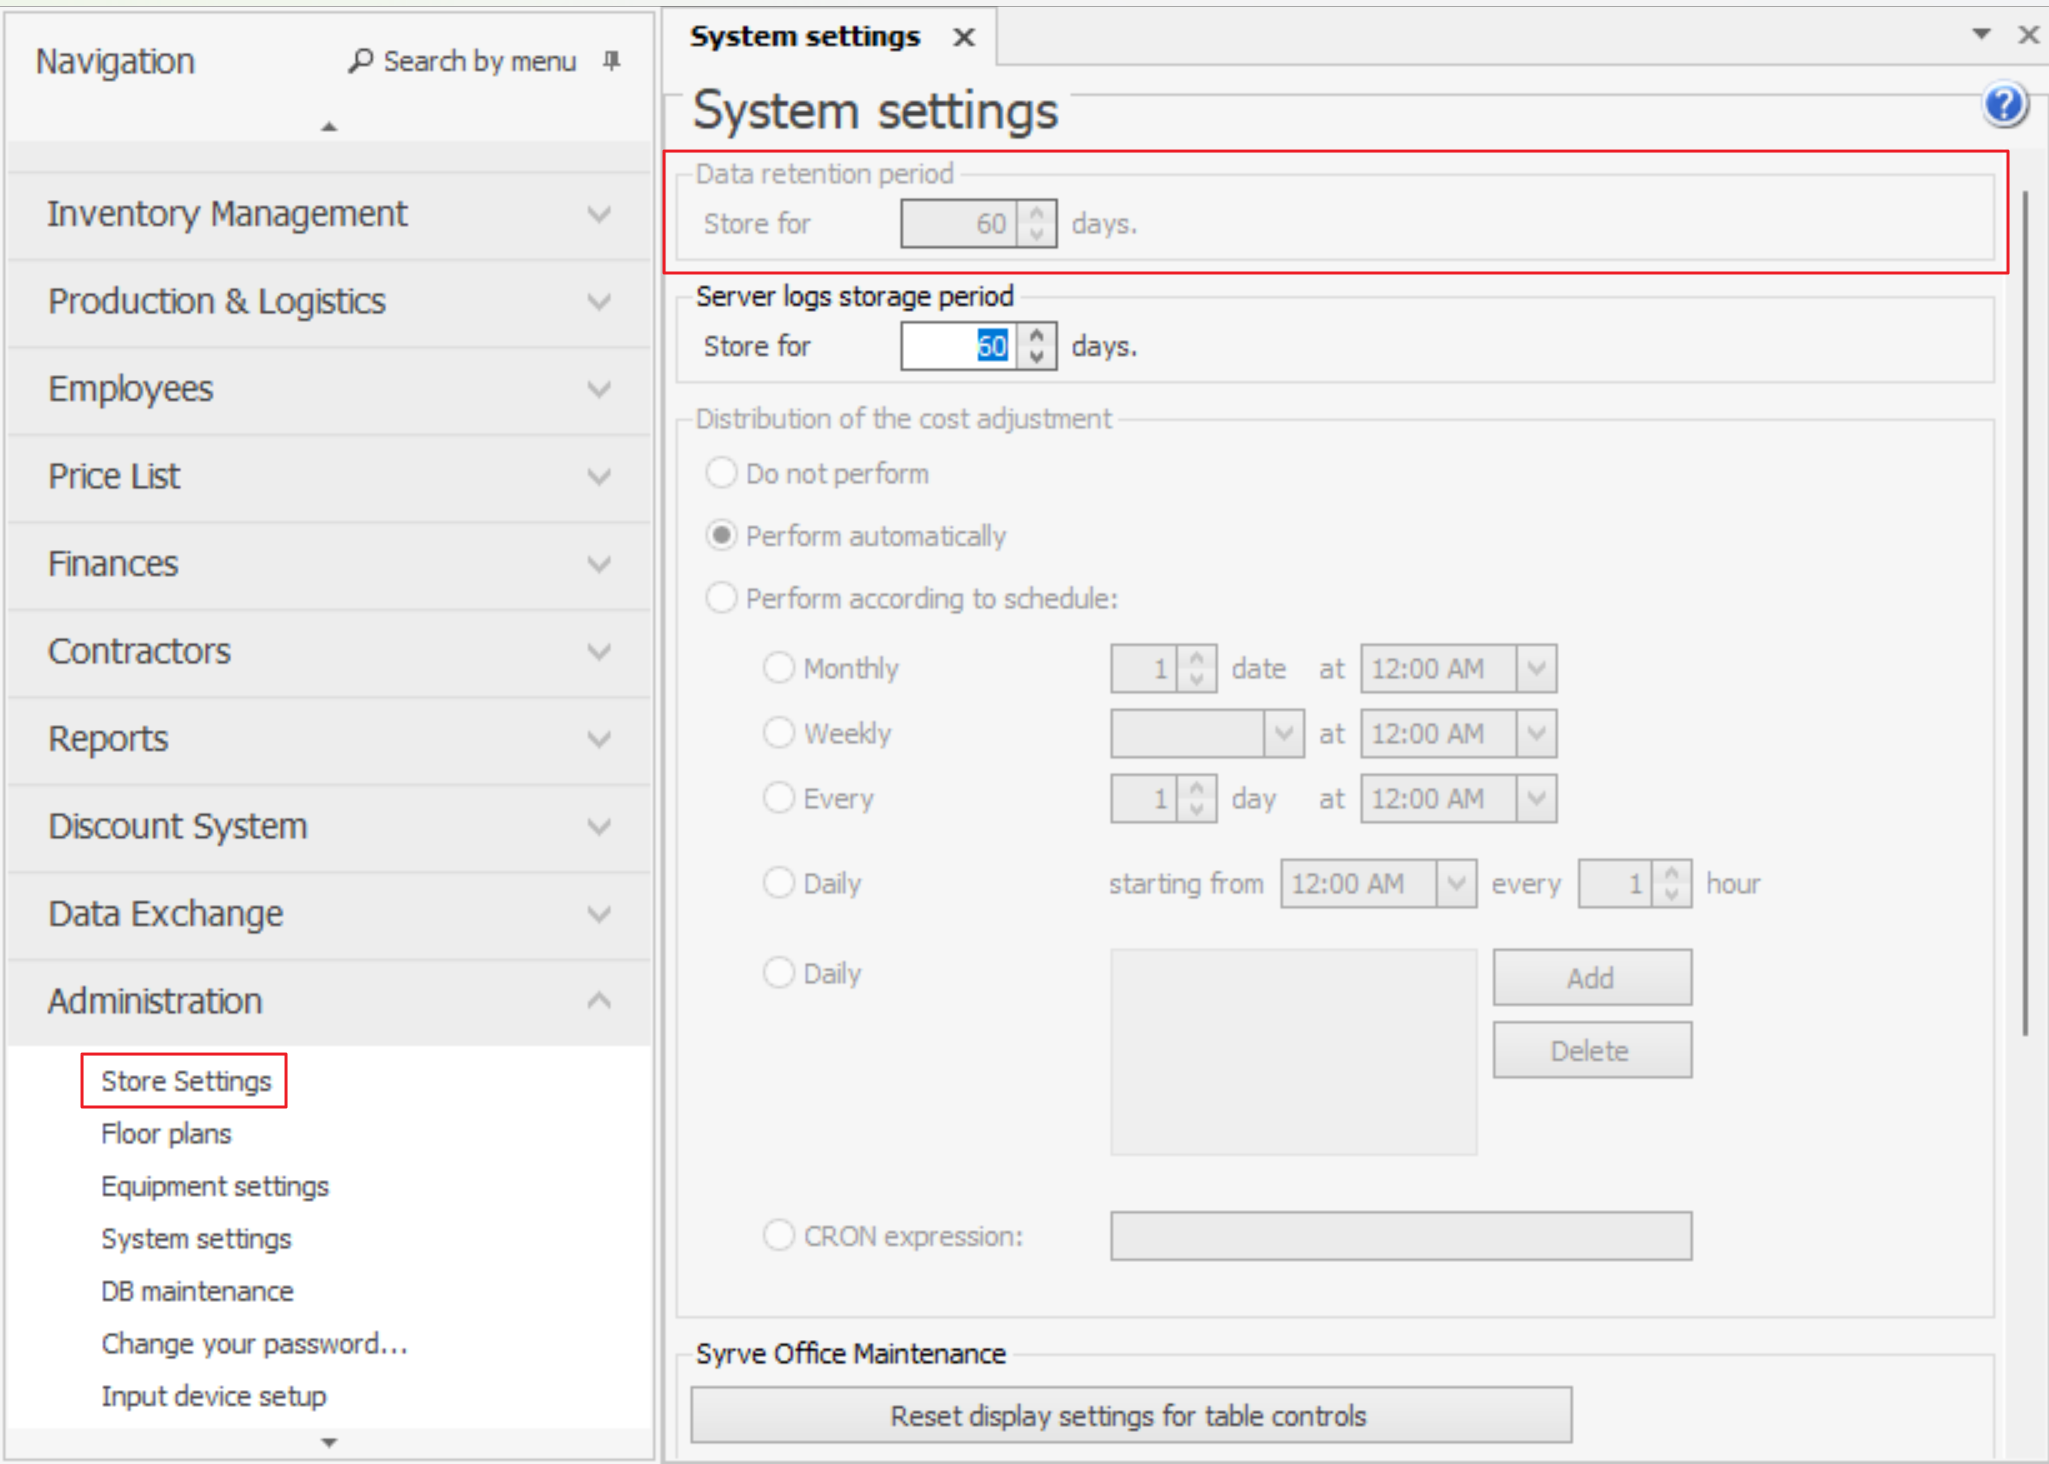The image size is (2049, 1464).
Task: Click the Server logs Store for field
Action: [x=957, y=347]
